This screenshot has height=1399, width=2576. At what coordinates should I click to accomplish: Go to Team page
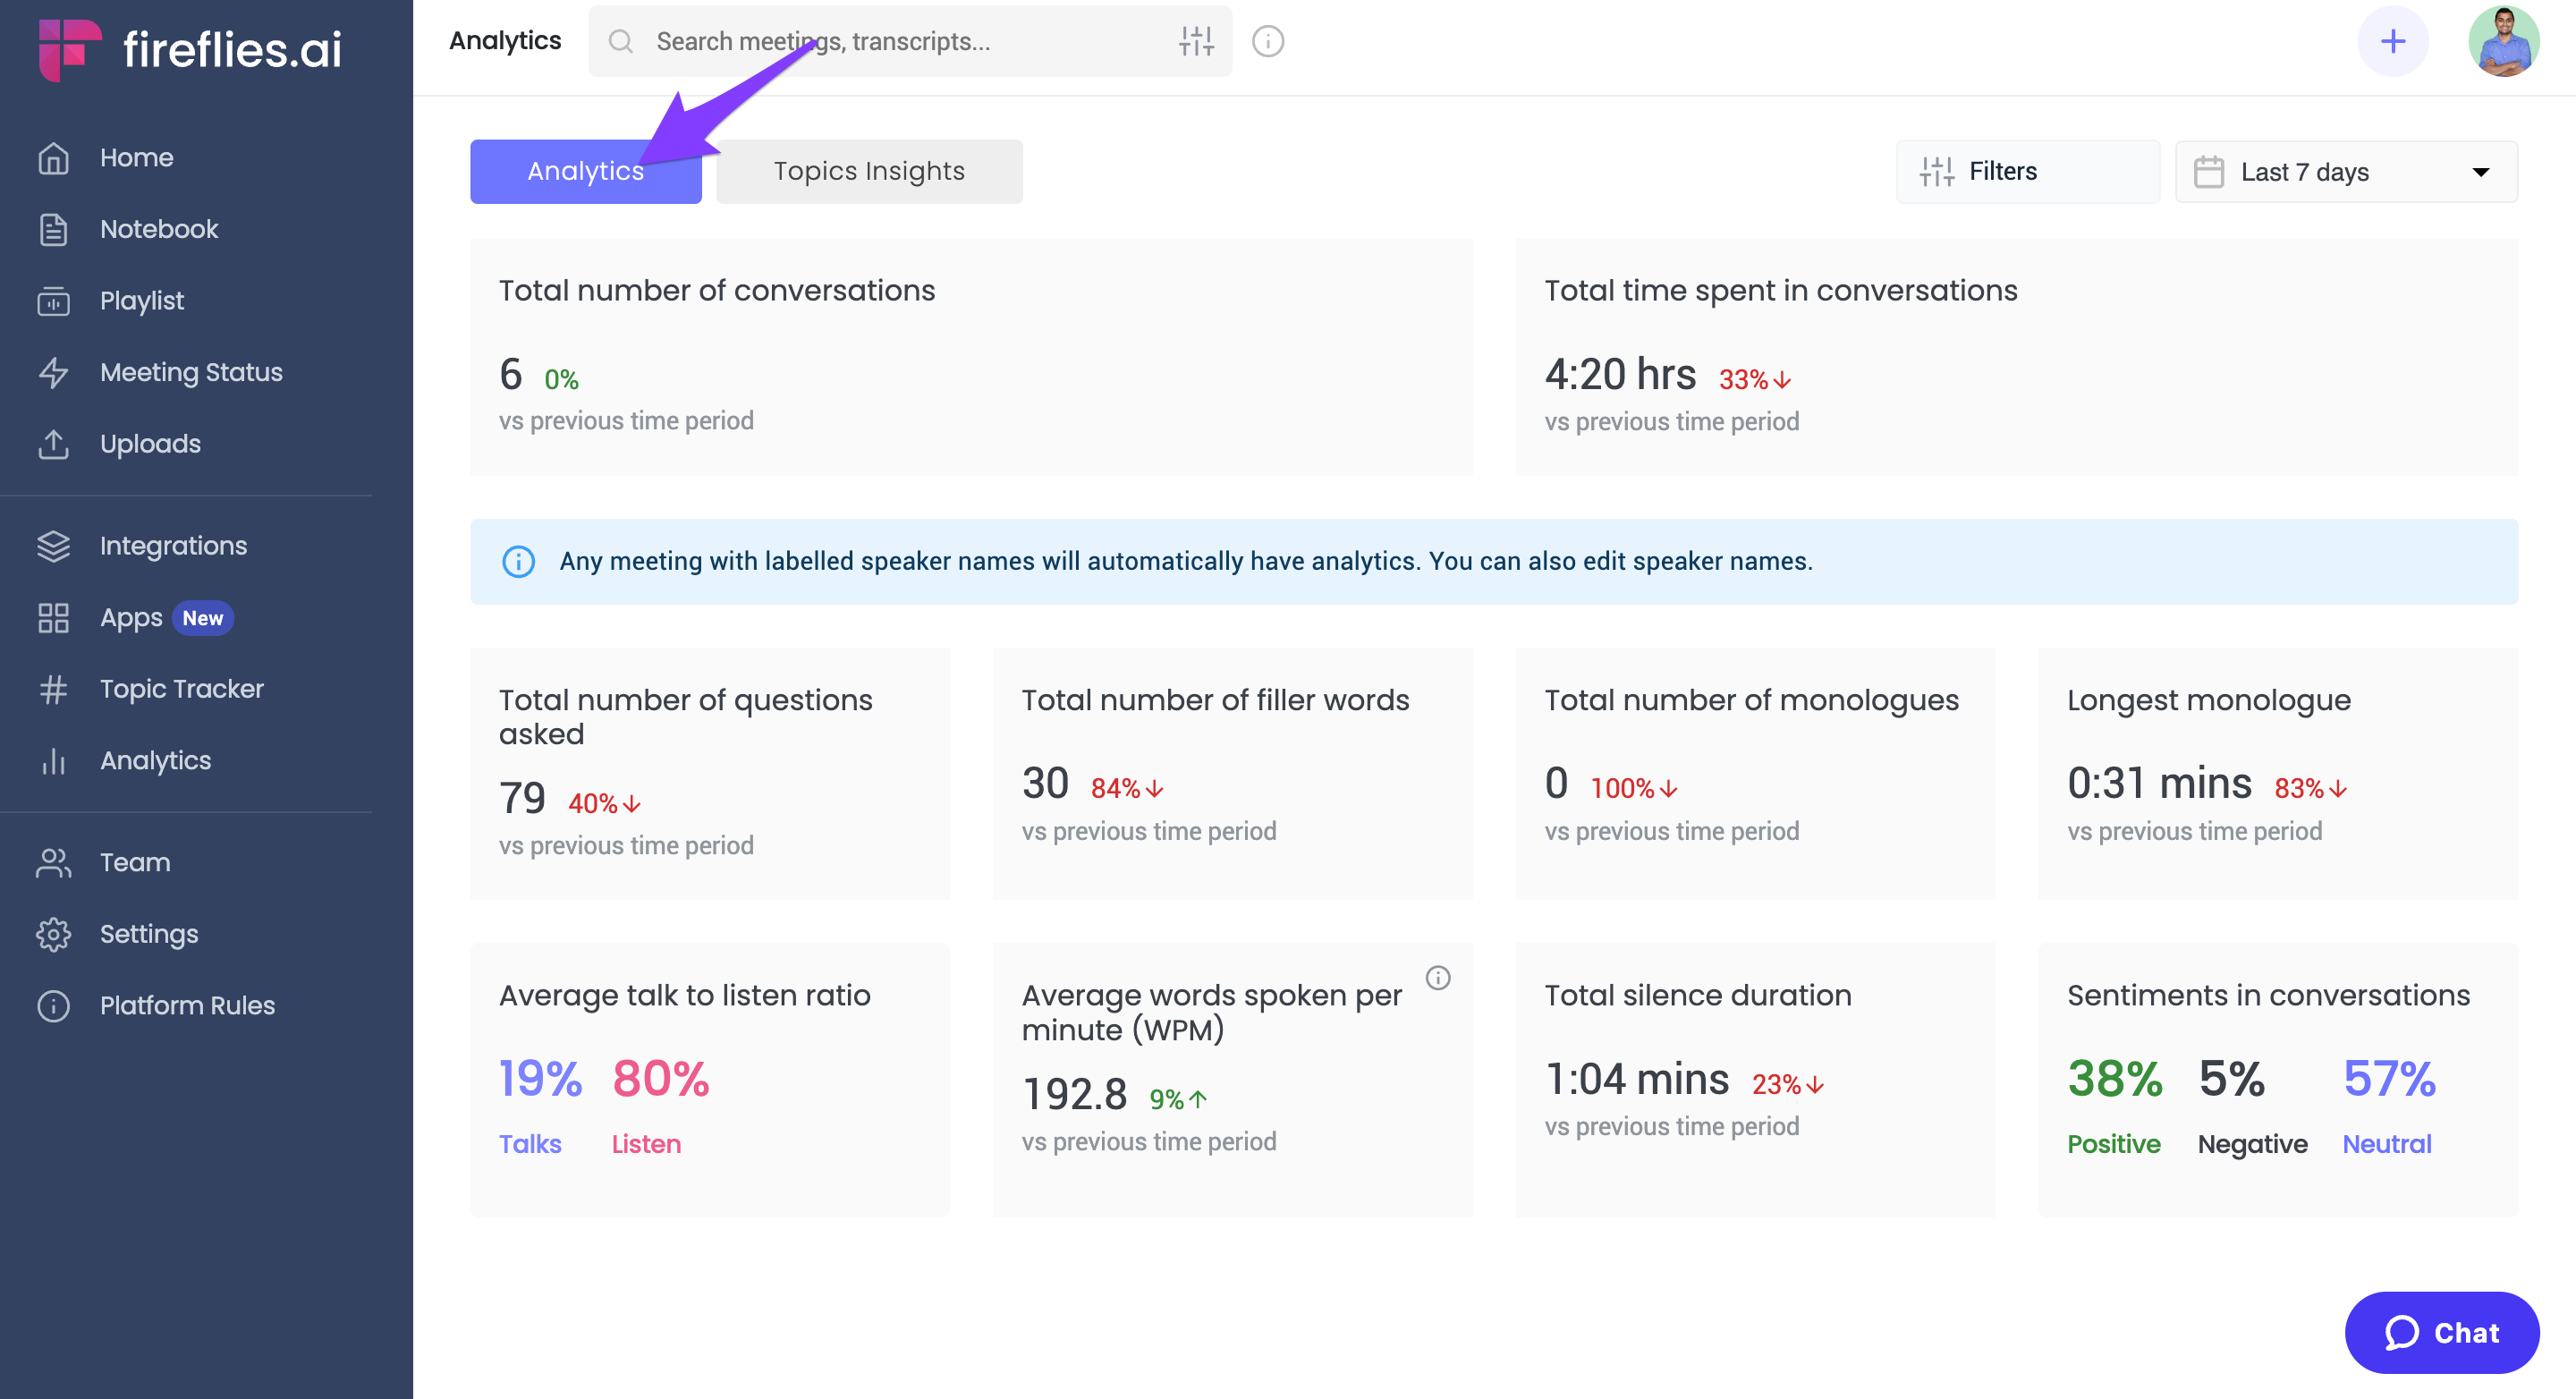point(135,863)
